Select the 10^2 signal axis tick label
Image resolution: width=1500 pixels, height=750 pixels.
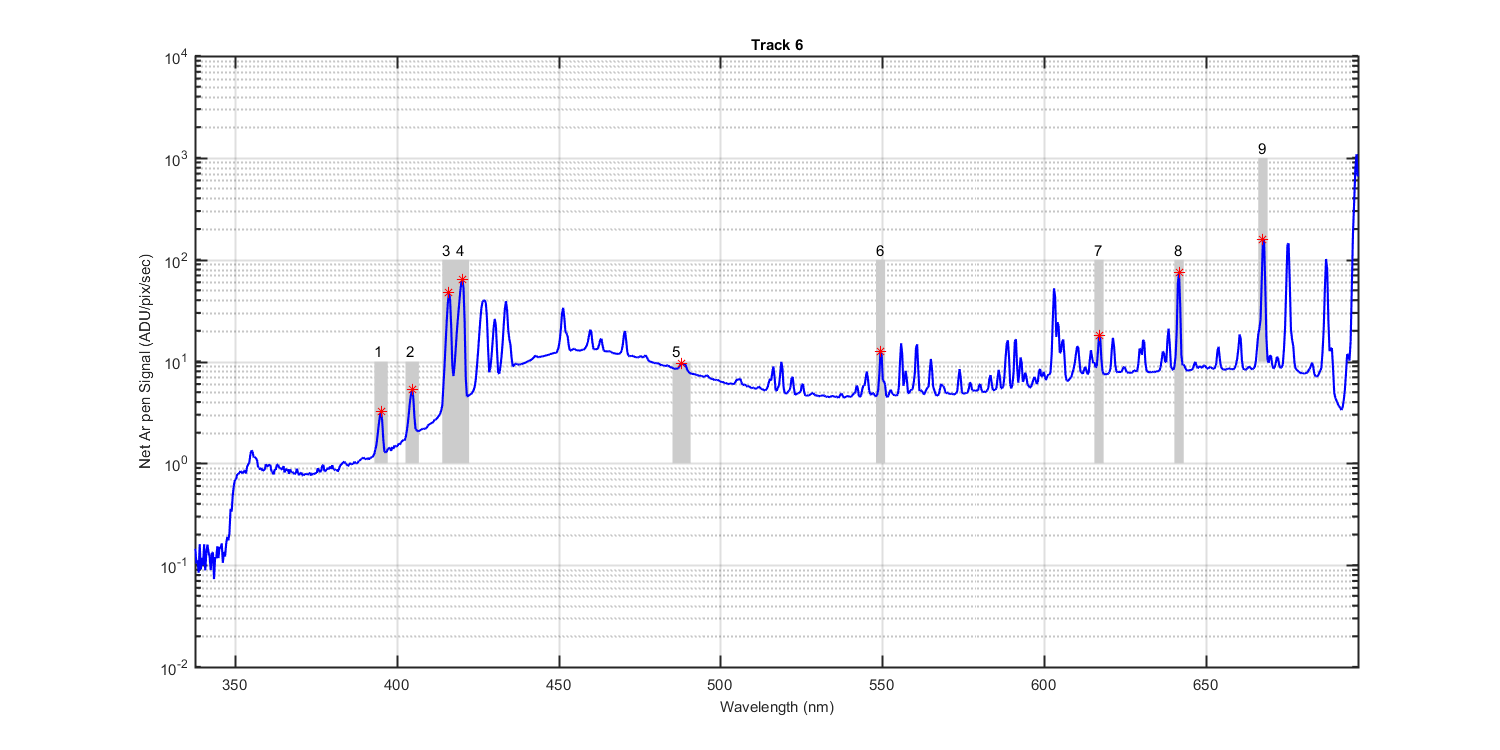tap(178, 260)
